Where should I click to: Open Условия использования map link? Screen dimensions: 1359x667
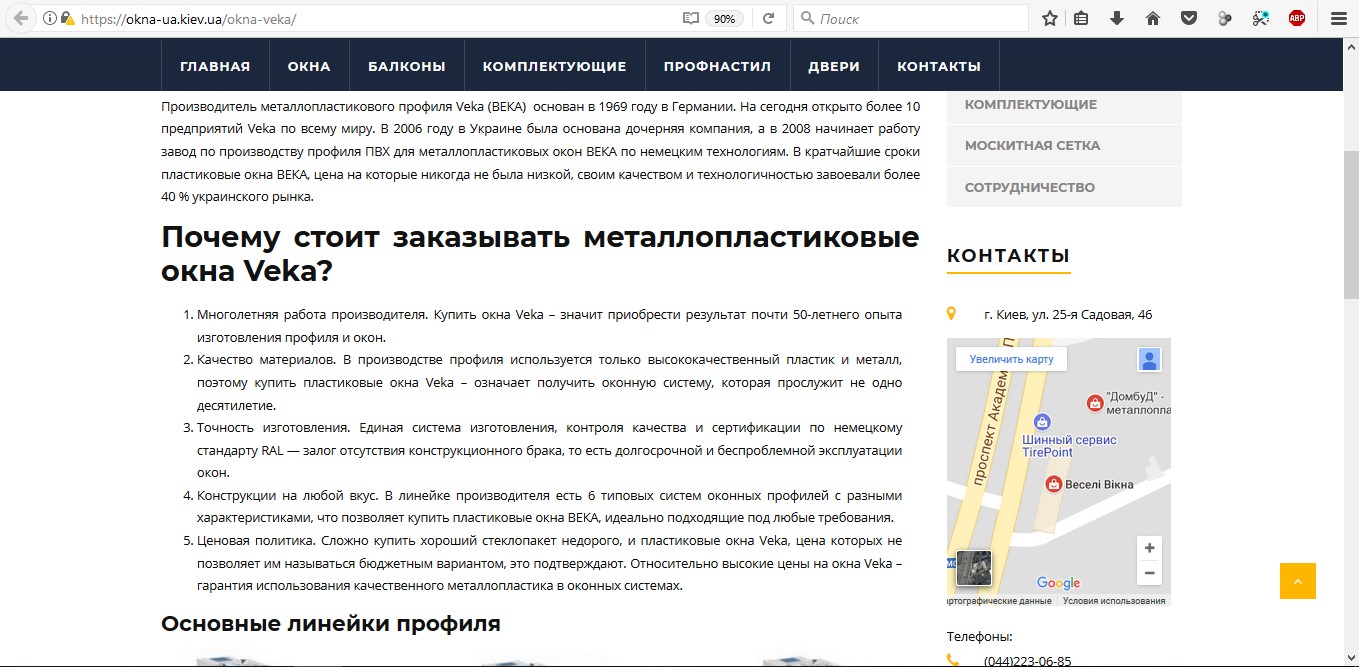coord(1113,601)
